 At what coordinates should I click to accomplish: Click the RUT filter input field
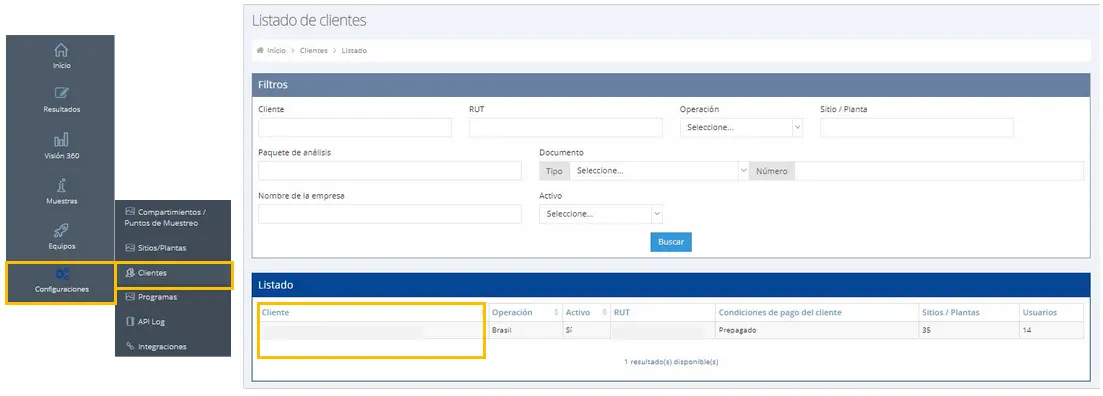(x=566, y=127)
